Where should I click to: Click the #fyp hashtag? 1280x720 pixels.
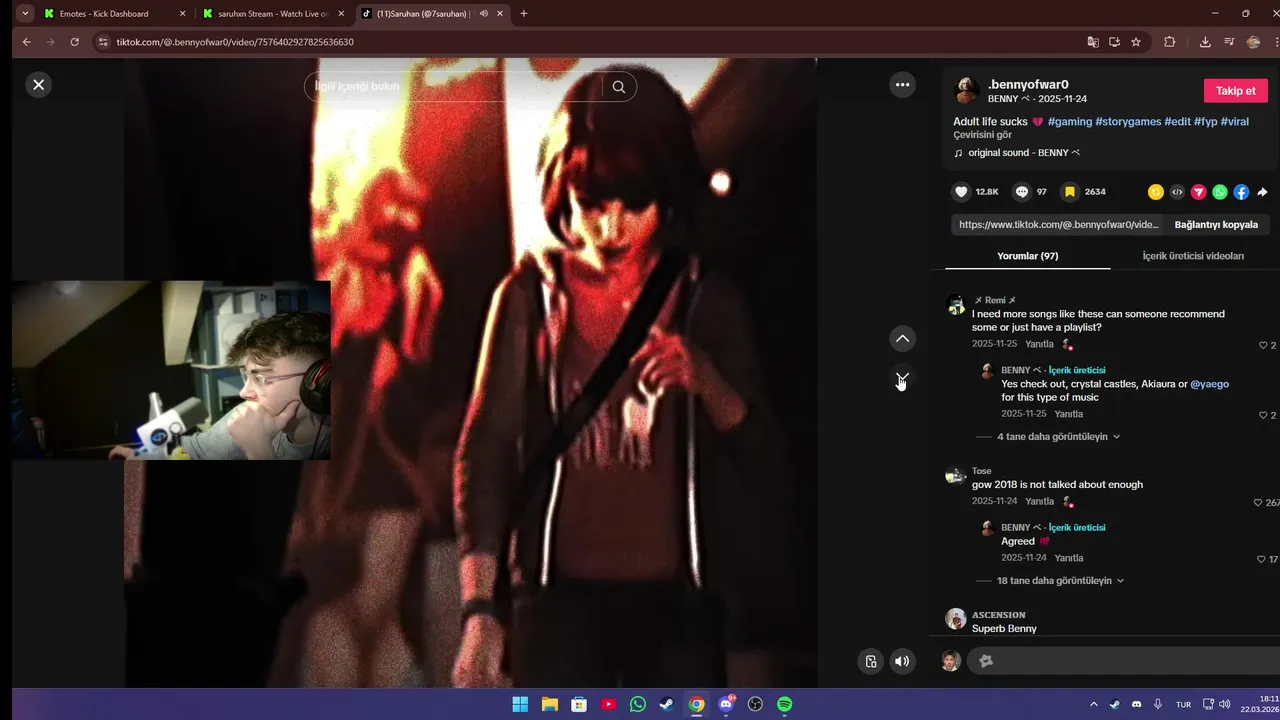click(x=1205, y=122)
